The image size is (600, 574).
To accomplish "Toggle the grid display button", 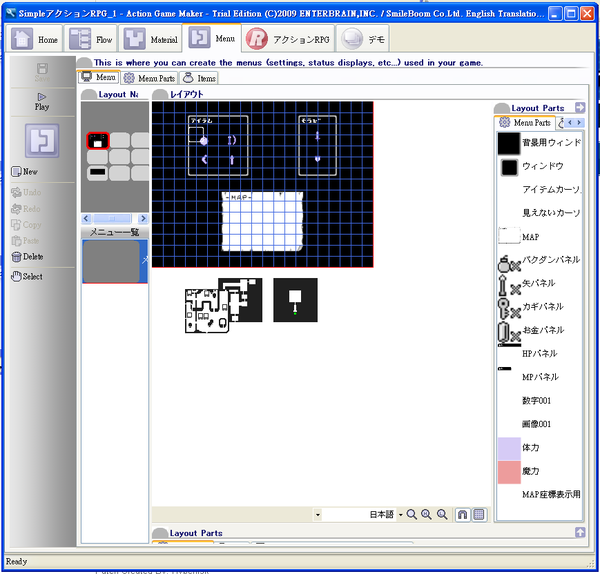I will (479, 514).
